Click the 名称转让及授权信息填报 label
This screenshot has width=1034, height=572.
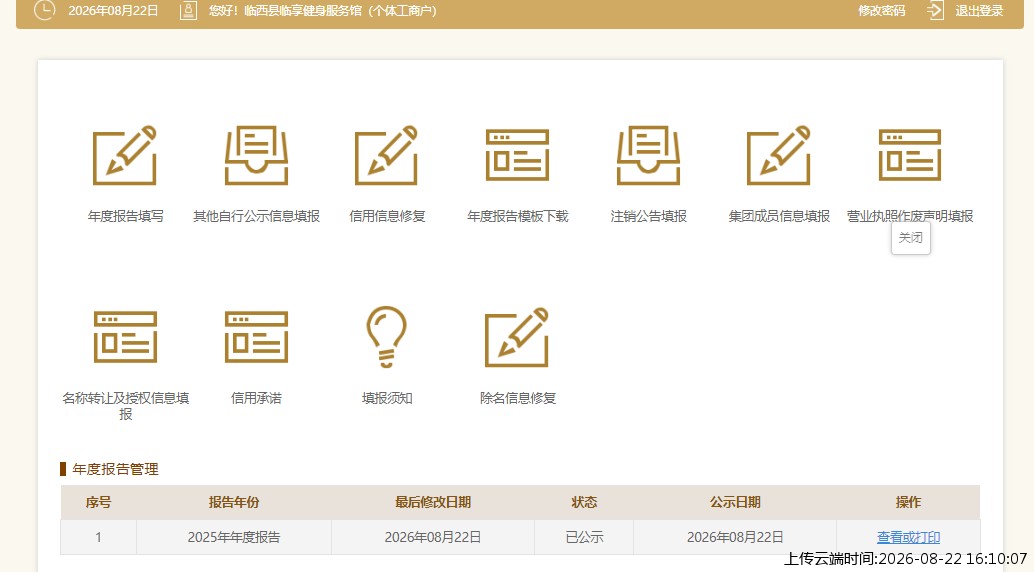point(125,406)
